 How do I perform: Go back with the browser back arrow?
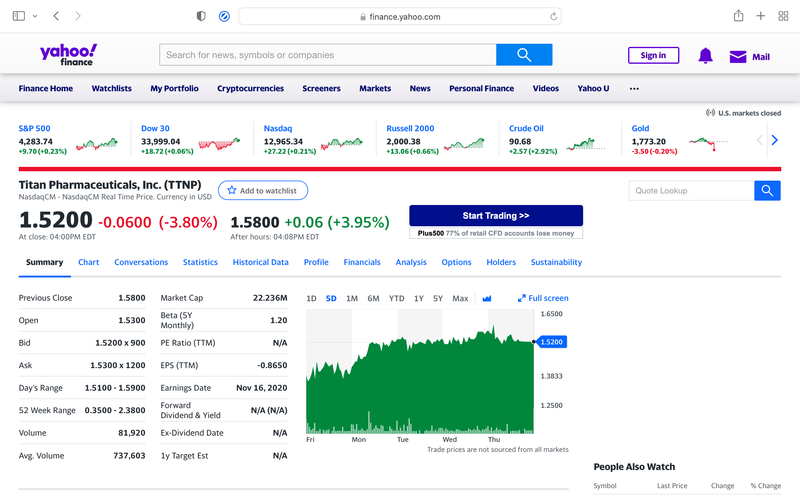click(x=56, y=16)
